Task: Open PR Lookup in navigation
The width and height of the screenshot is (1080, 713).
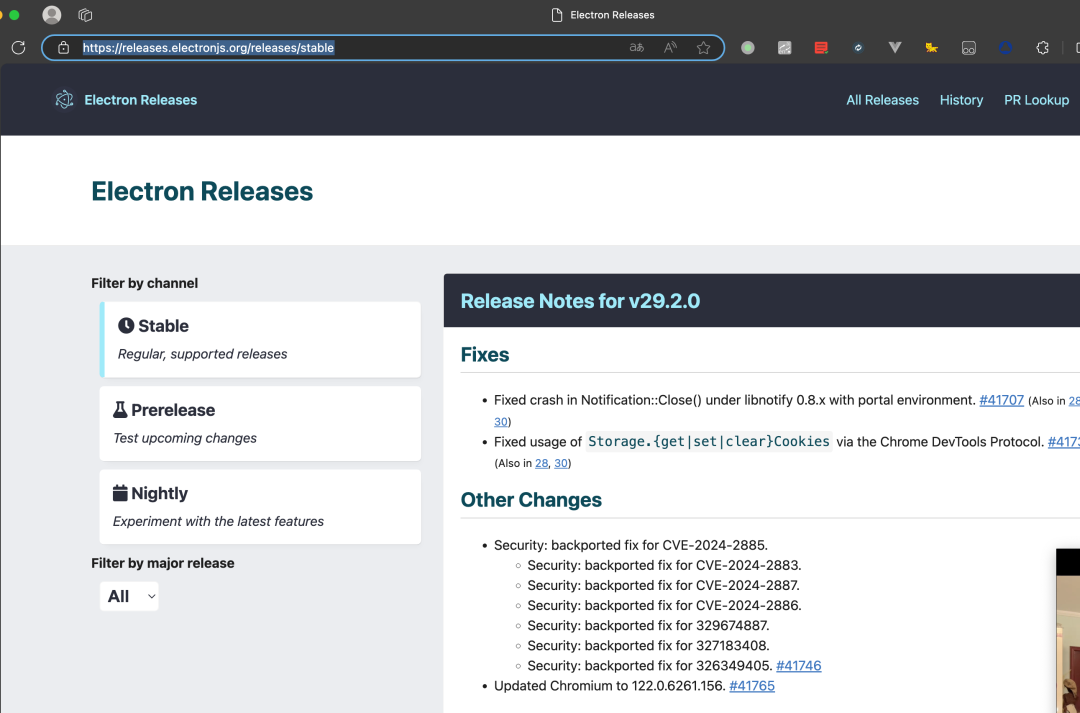Action: point(1036,100)
